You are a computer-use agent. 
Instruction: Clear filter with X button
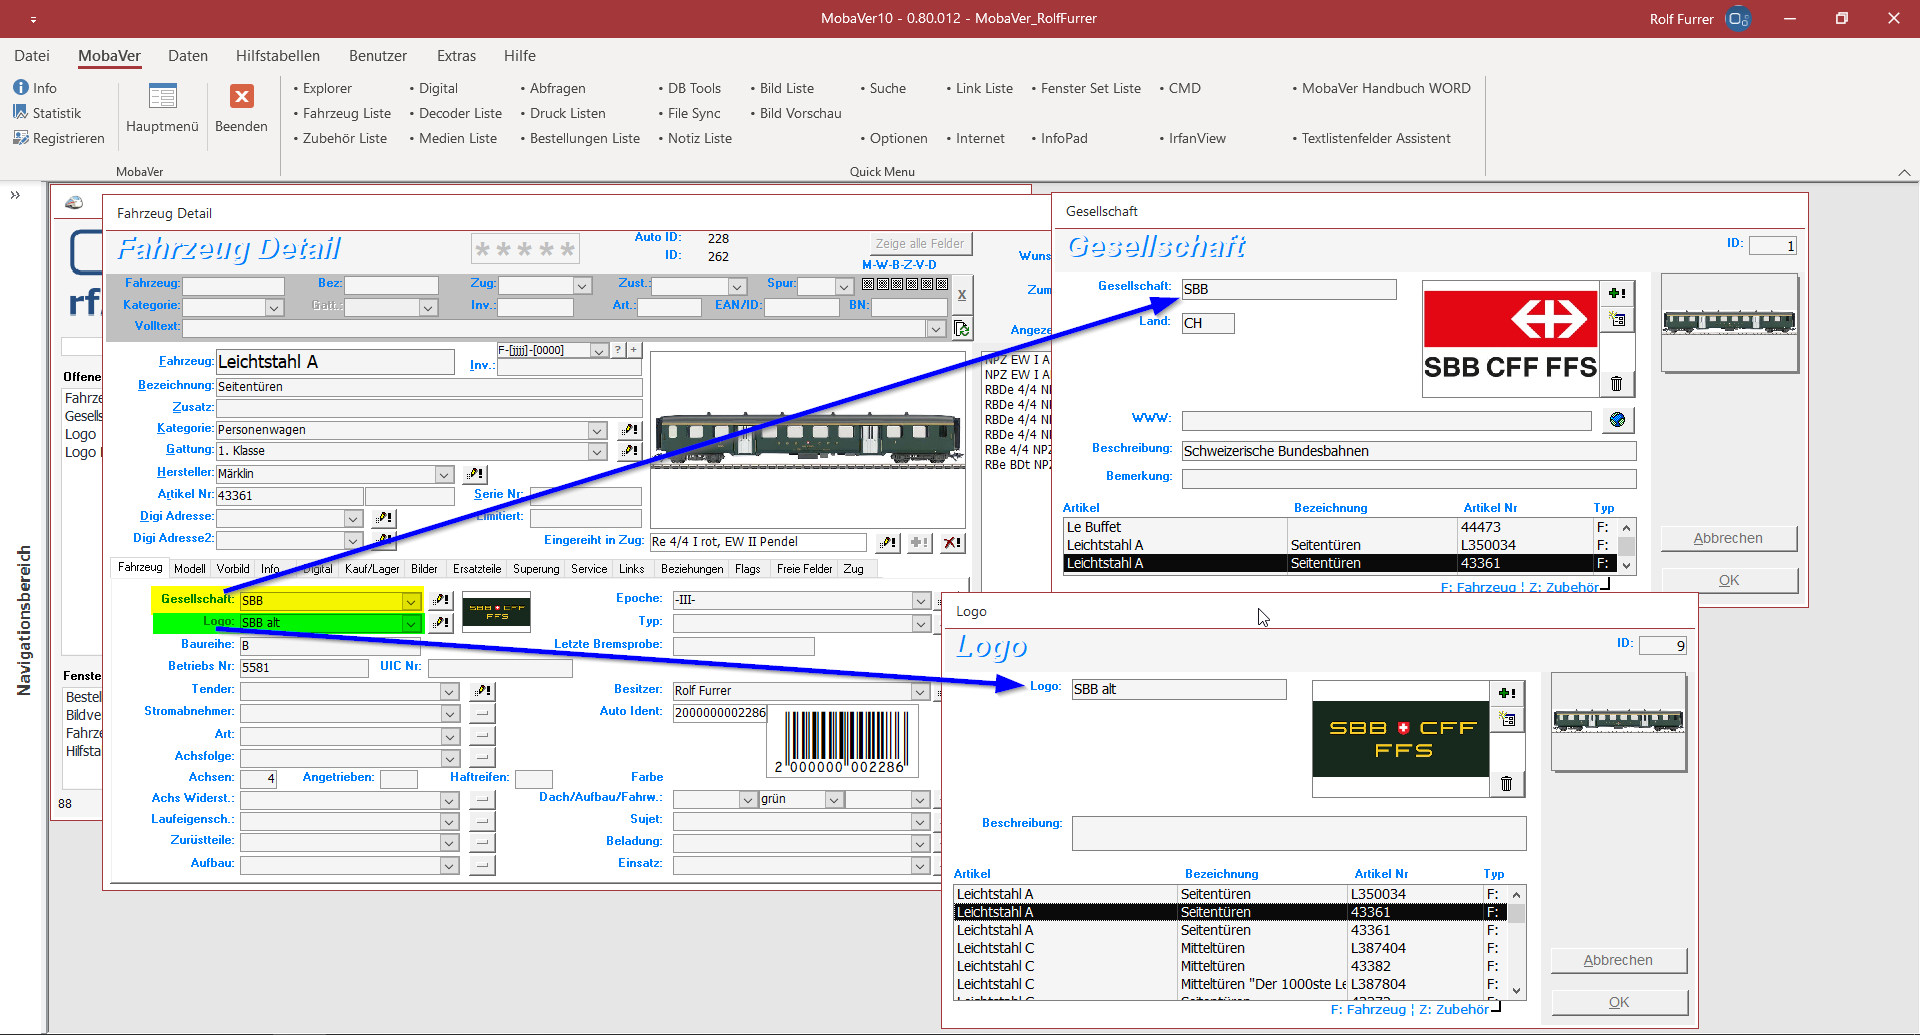(x=962, y=295)
